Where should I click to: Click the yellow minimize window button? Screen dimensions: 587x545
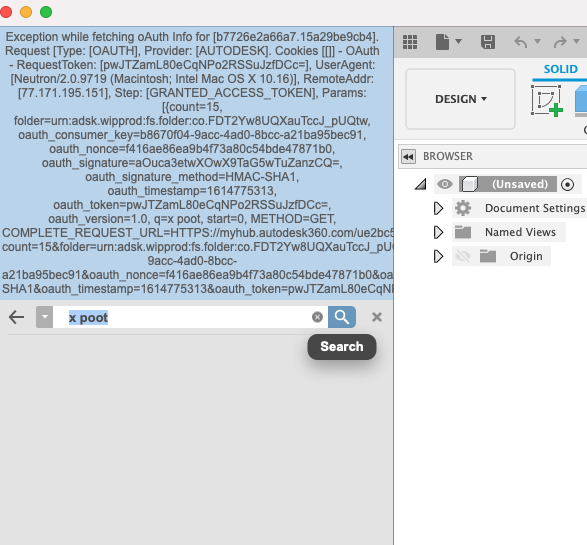[x=26, y=12]
